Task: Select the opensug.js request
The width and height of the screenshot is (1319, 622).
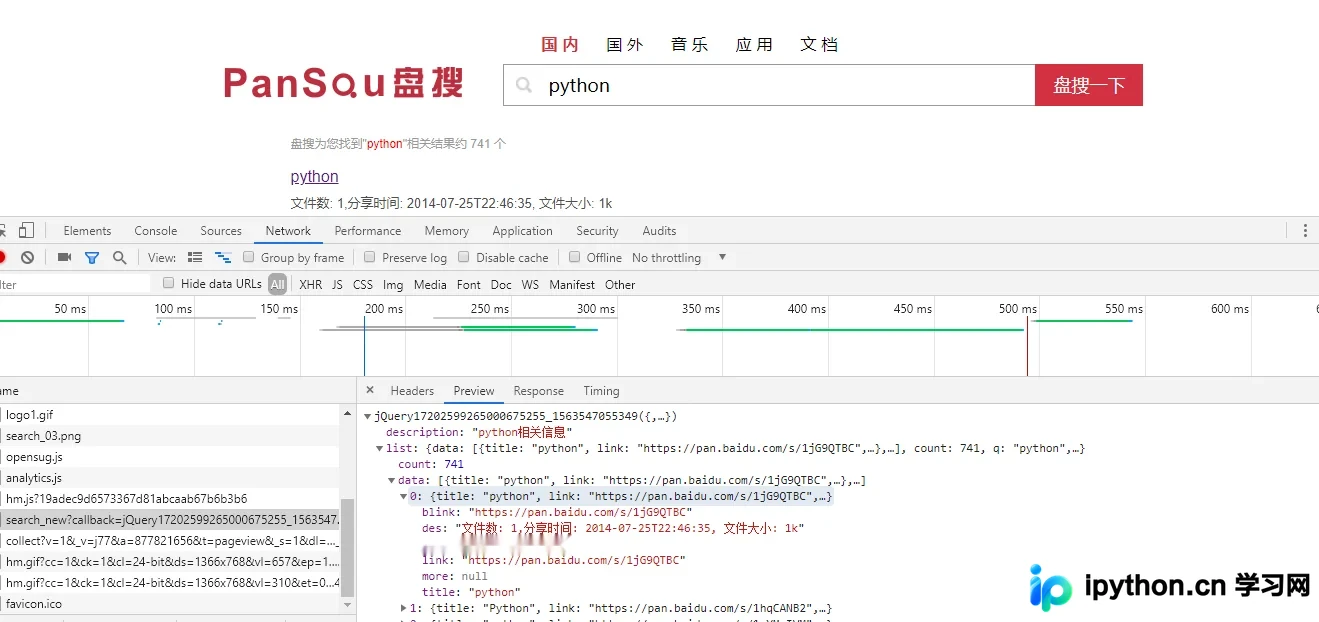Action: pyautogui.click(x=170, y=456)
